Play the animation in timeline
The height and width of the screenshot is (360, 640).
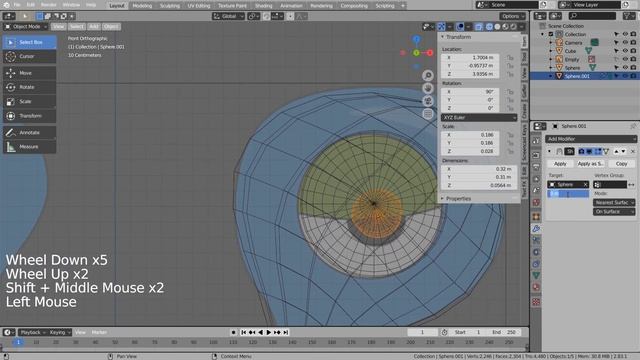(269, 332)
